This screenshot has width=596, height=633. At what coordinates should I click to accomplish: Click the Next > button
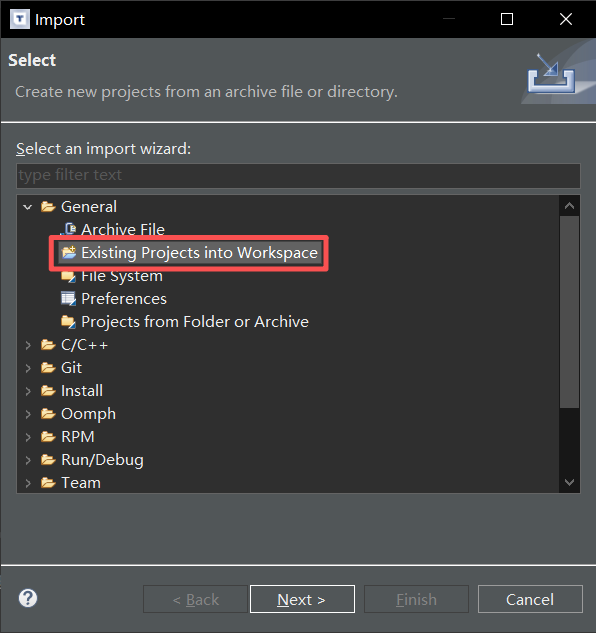click(x=302, y=599)
